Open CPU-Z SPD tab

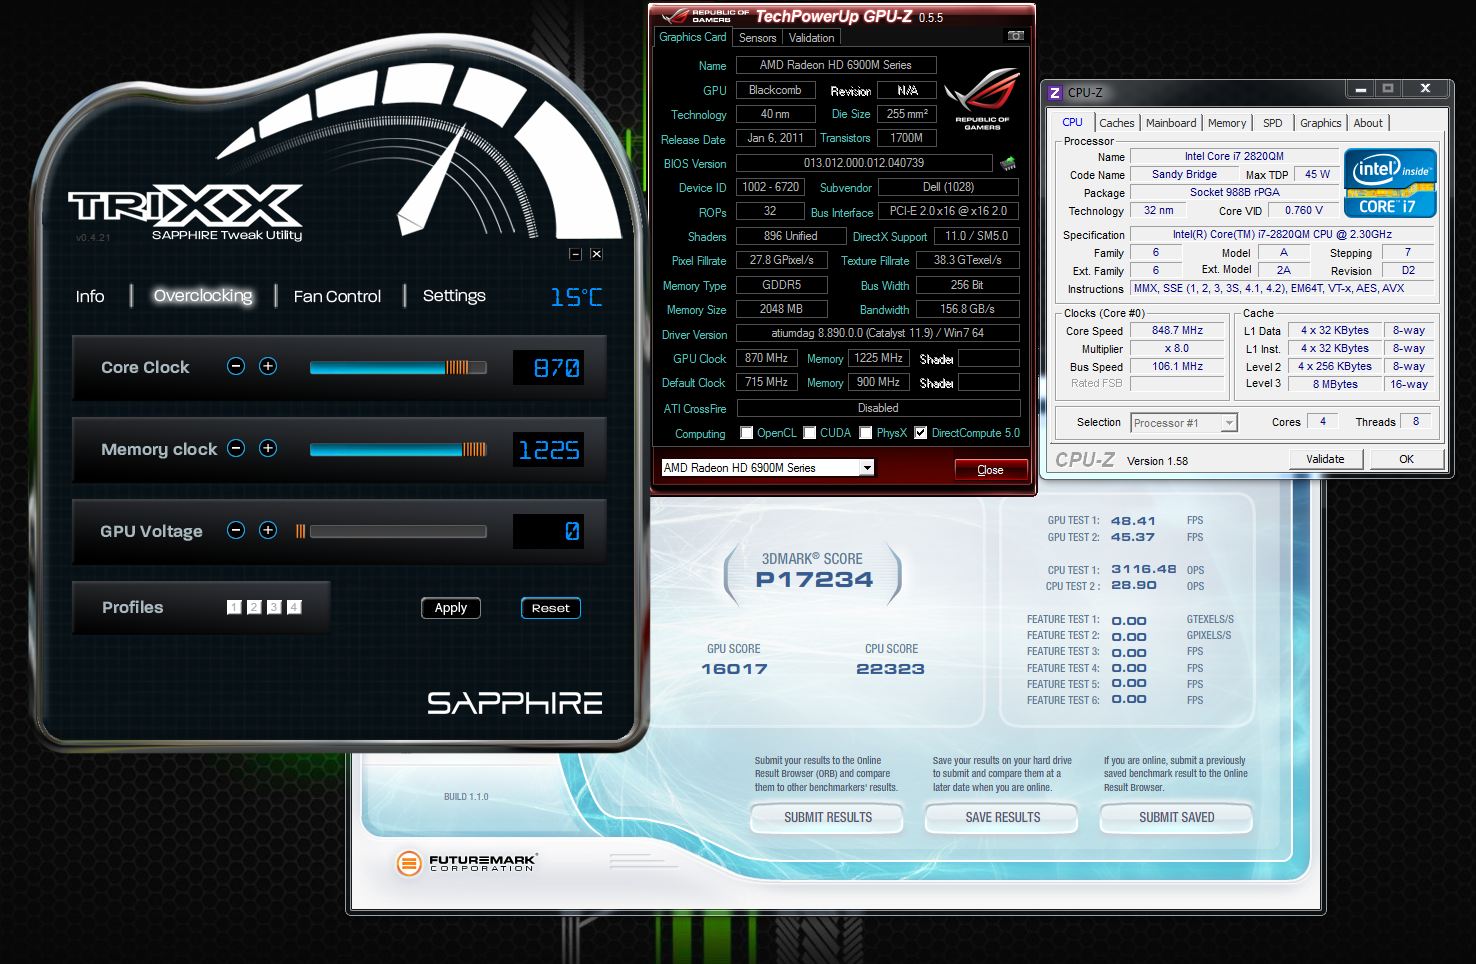[1272, 123]
